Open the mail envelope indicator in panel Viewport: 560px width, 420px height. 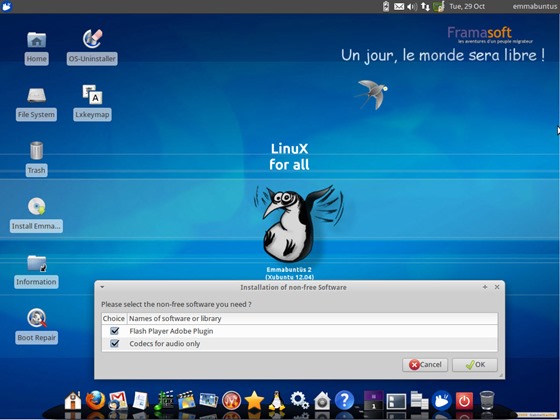[x=399, y=6]
